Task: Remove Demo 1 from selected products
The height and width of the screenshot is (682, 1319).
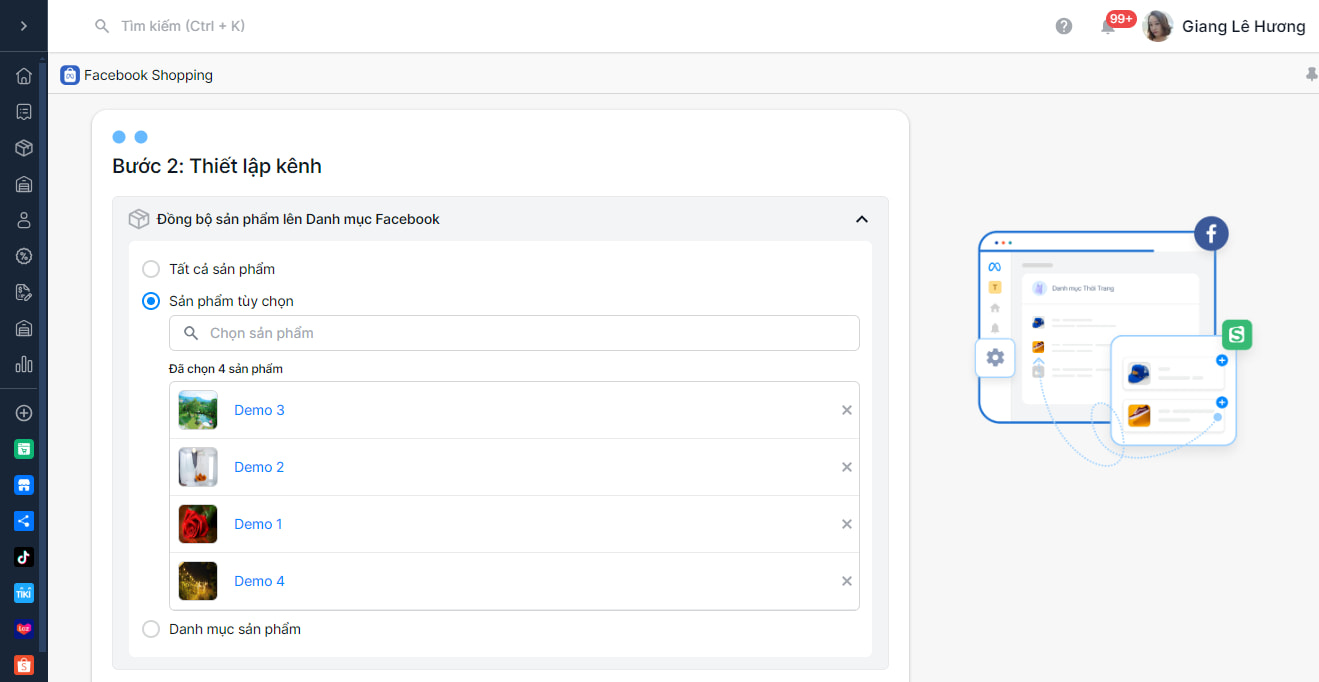Action: coord(846,524)
